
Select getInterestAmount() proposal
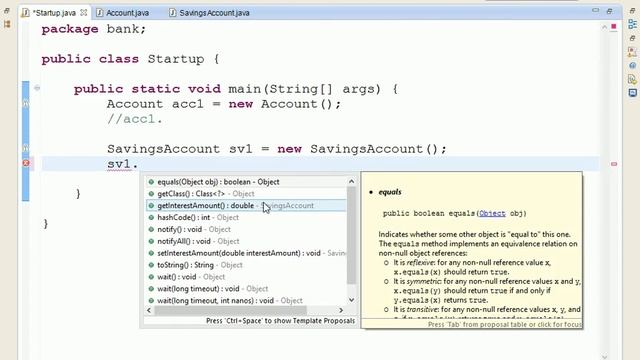(247, 206)
